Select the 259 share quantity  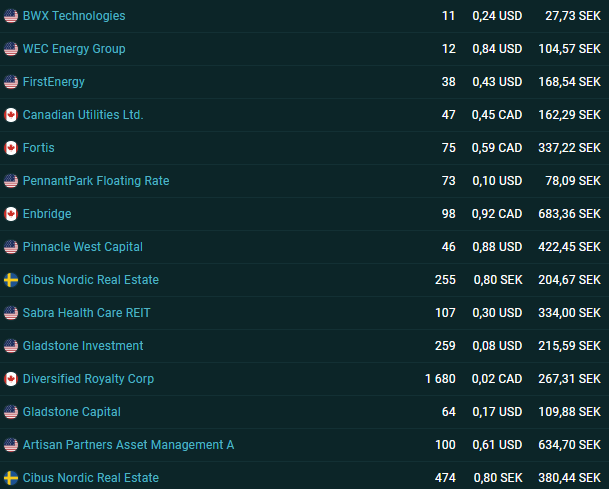tap(445, 346)
